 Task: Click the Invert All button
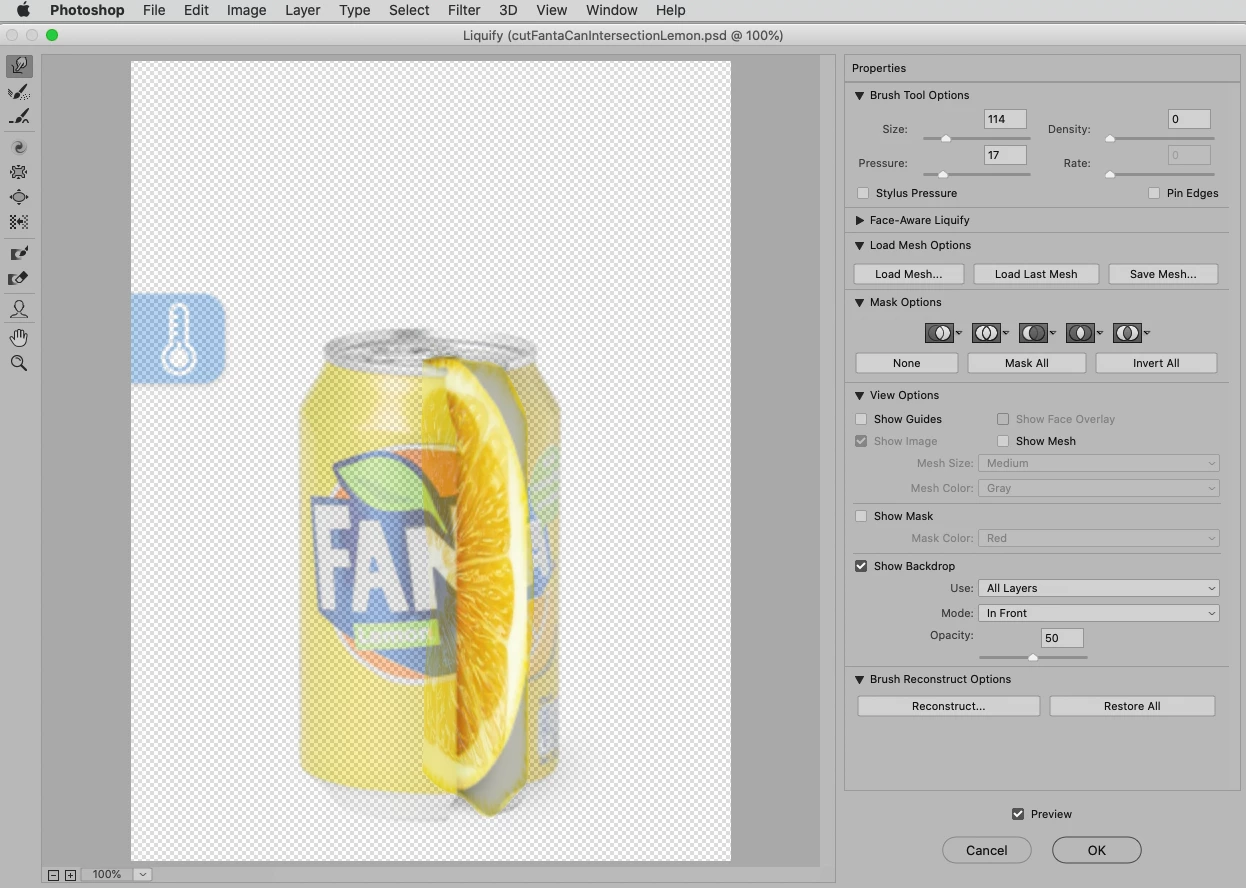[x=1156, y=363]
